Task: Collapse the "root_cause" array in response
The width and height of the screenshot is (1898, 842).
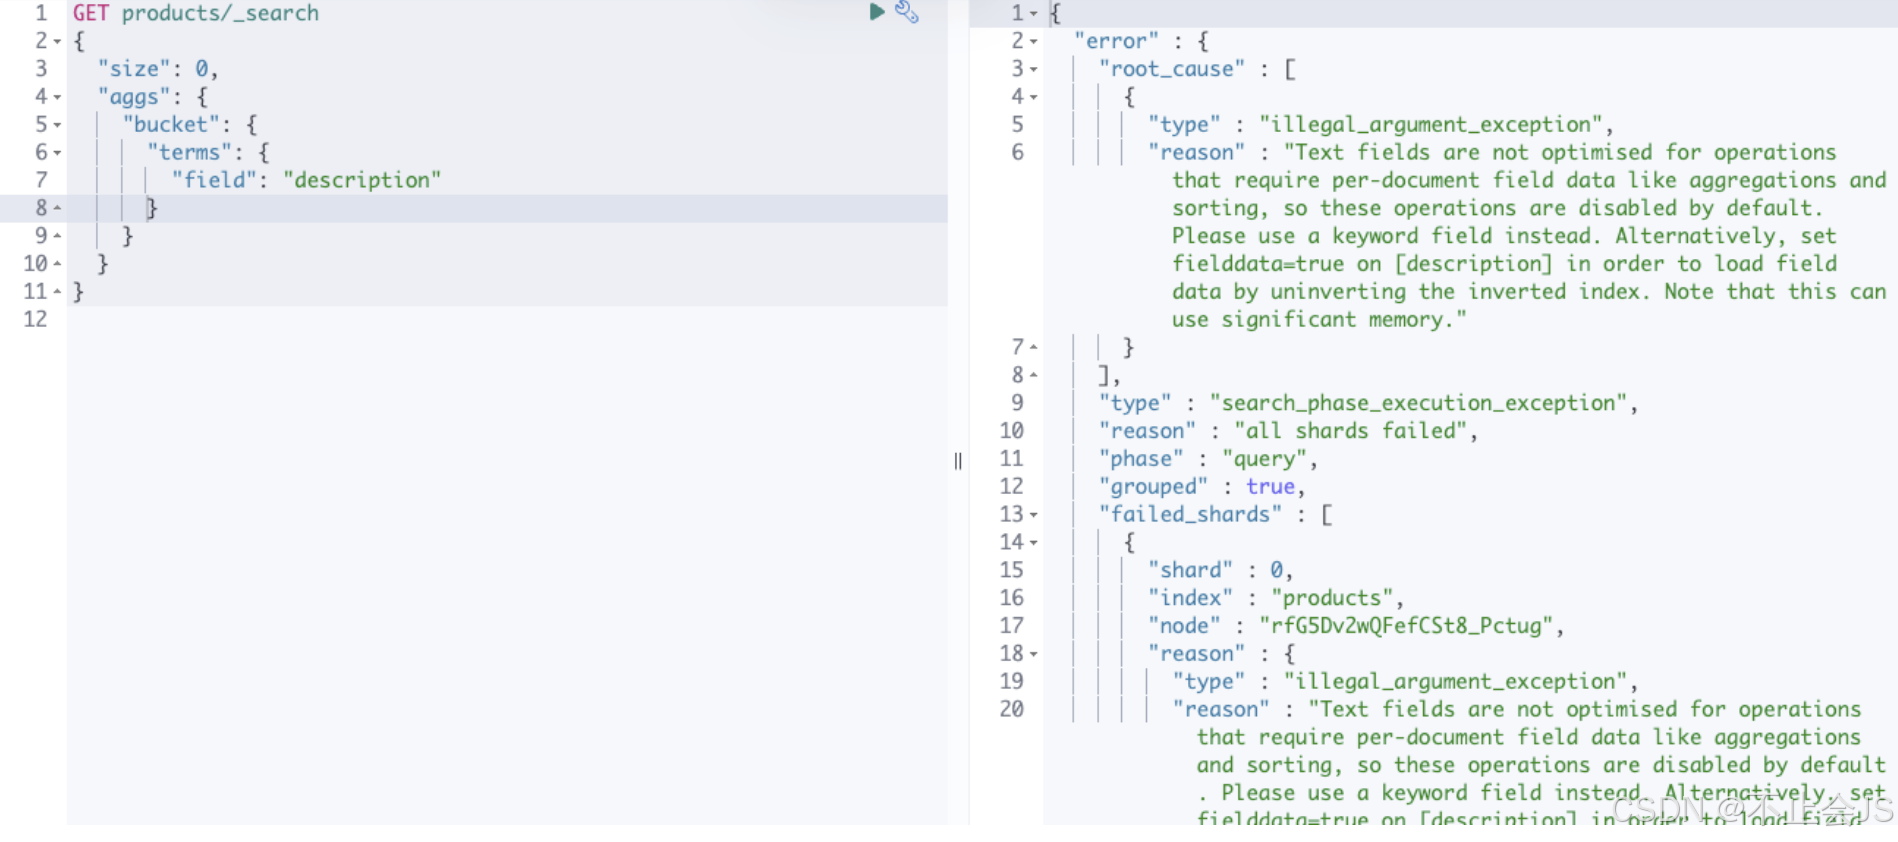Action: pos(1034,69)
